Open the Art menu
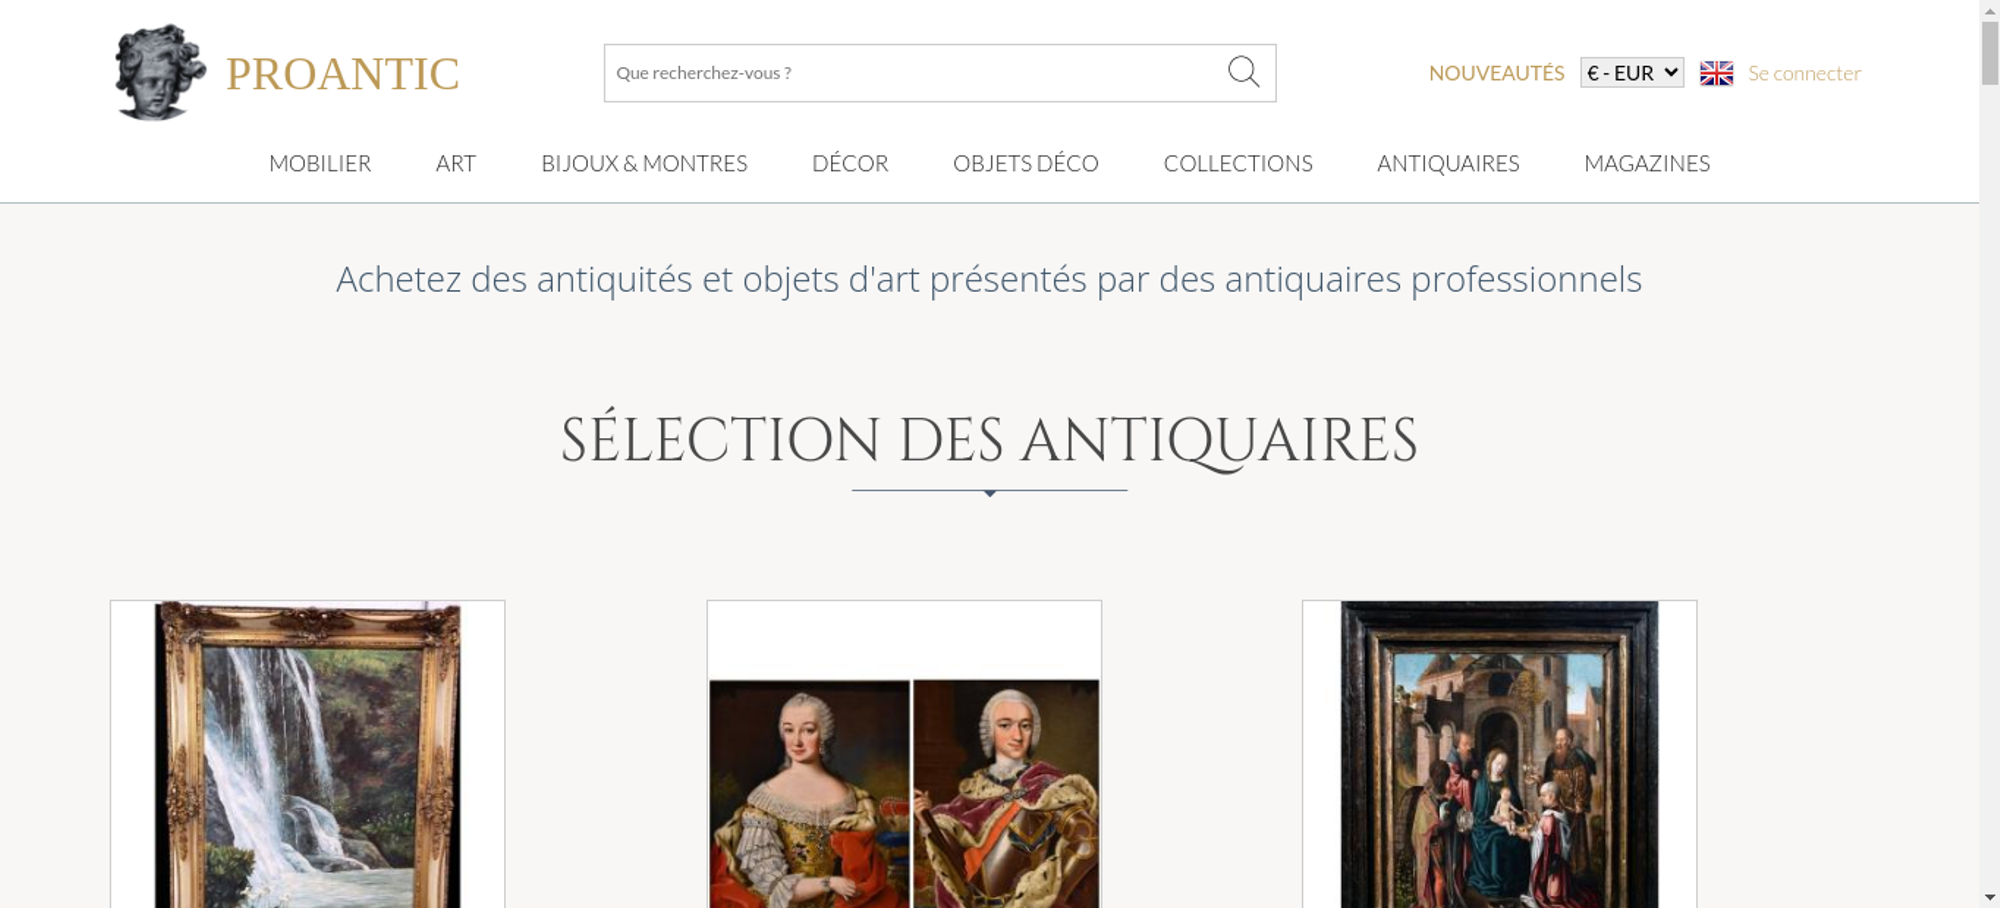The width and height of the screenshot is (2000, 908). pos(456,163)
